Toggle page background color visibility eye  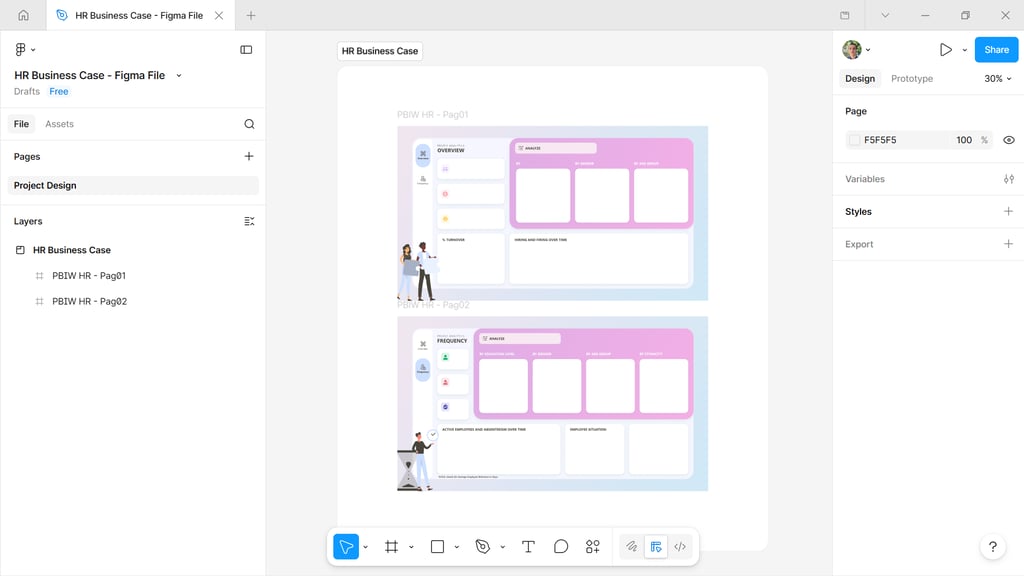tap(1009, 140)
